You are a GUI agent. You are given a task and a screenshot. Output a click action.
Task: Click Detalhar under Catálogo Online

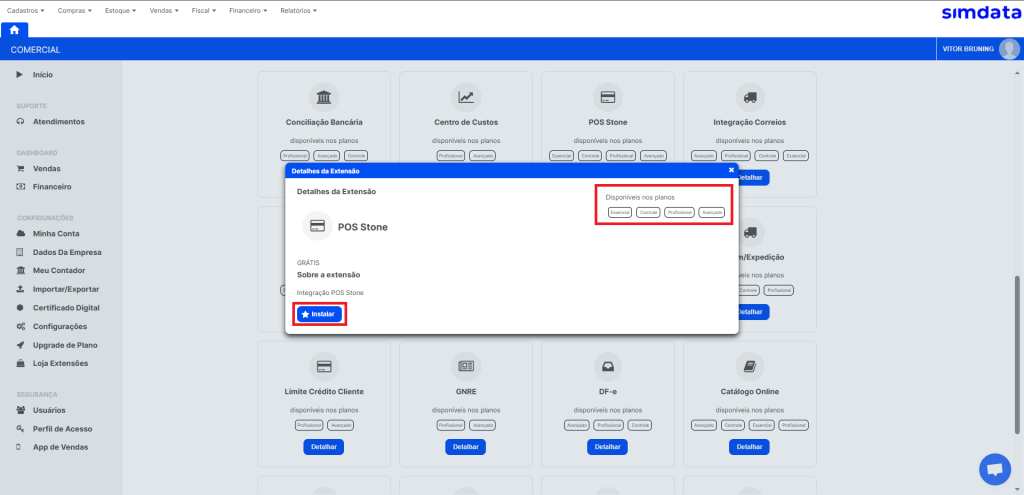[749, 447]
